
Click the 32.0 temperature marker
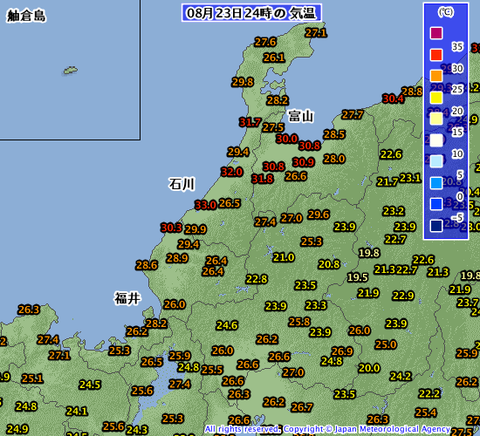pos(232,172)
